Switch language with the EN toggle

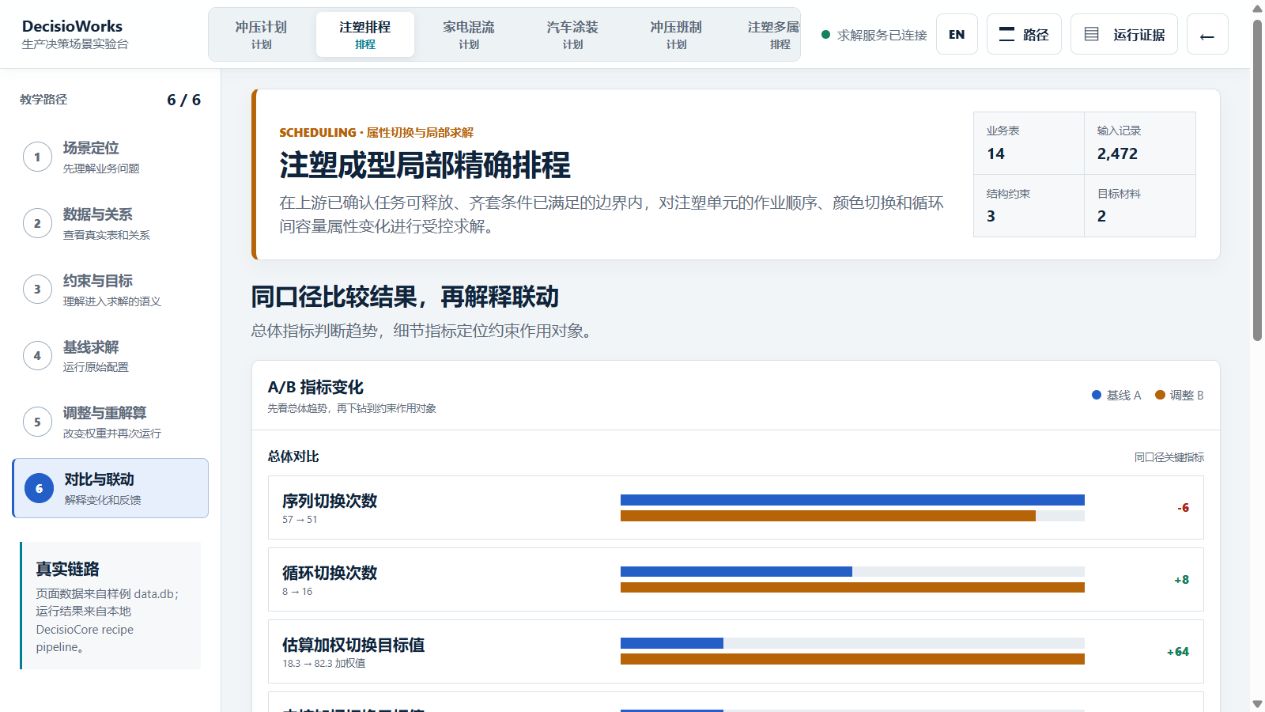957,35
